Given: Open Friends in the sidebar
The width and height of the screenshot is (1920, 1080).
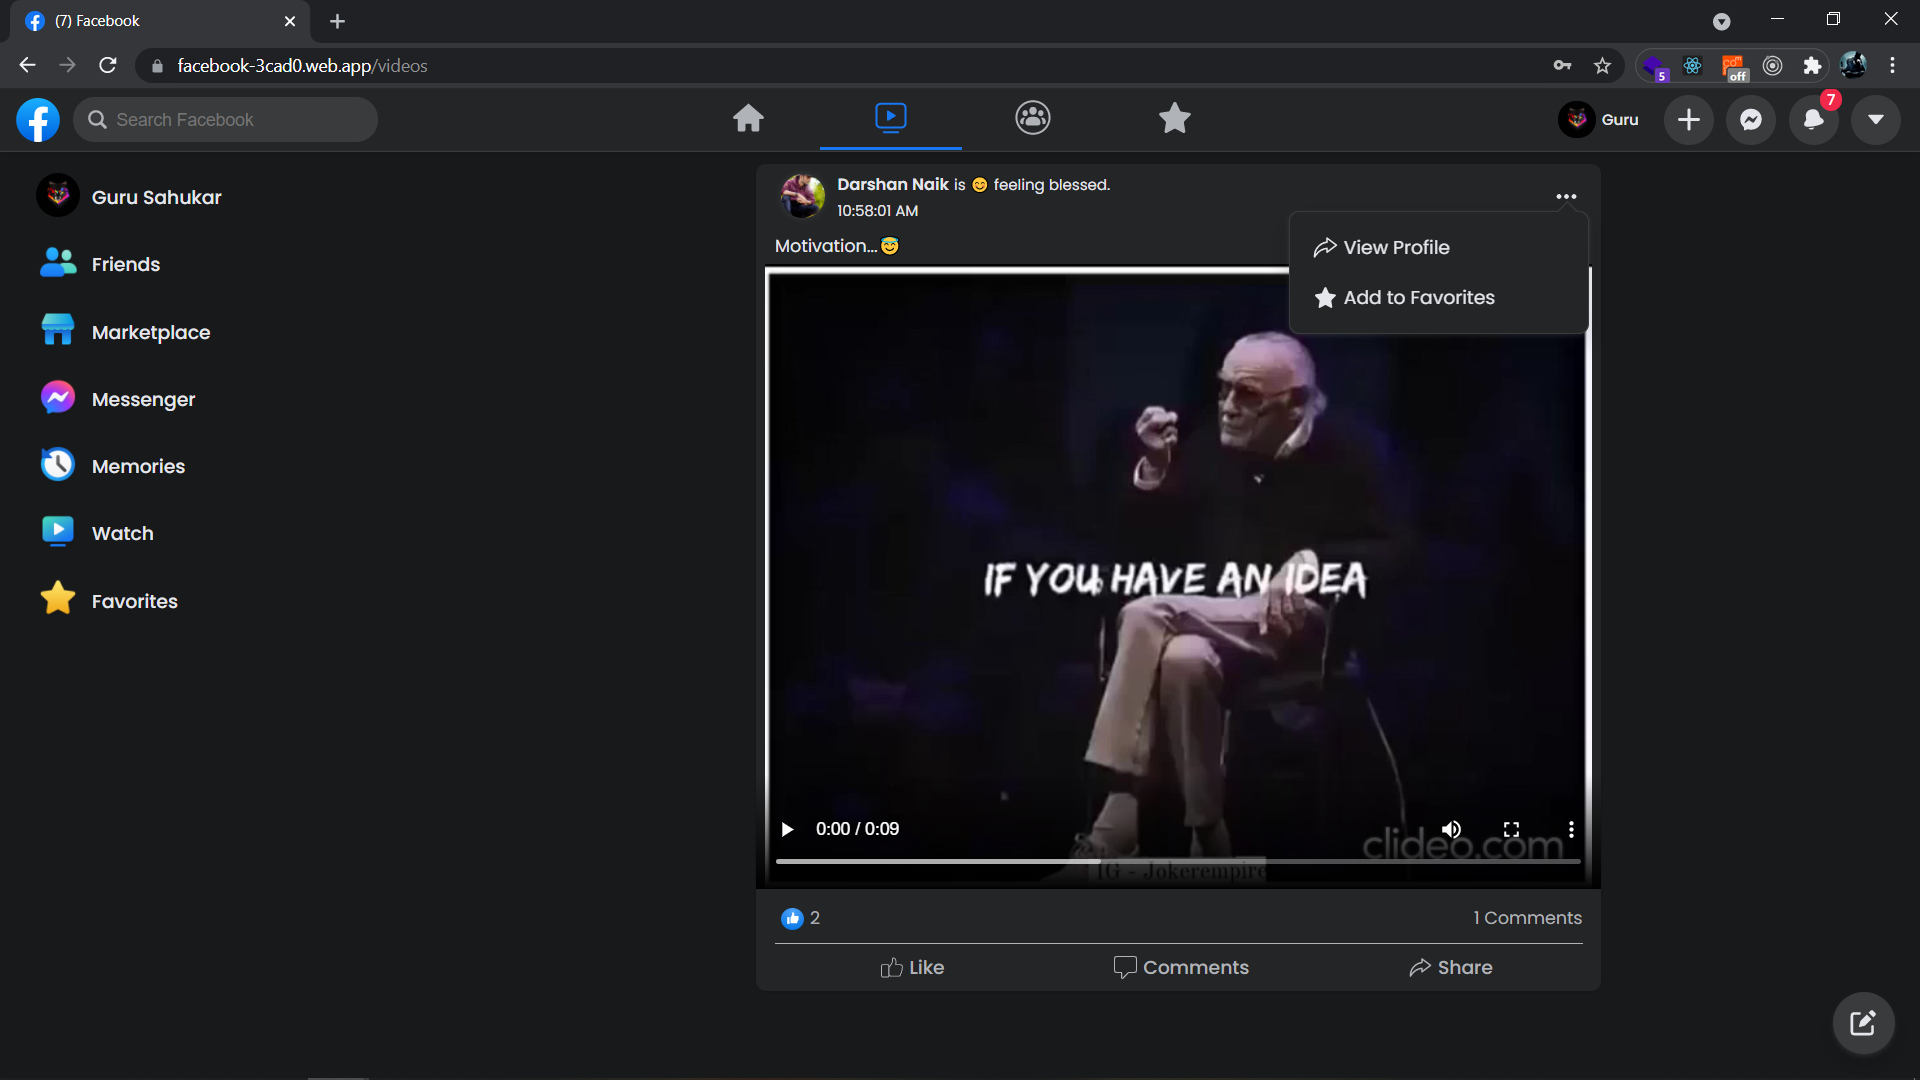Looking at the screenshot, I should coord(100,264).
